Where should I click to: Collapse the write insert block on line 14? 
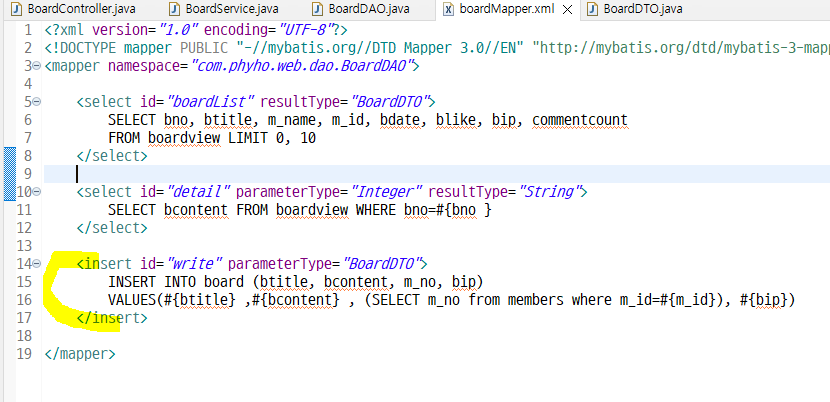(x=37, y=264)
